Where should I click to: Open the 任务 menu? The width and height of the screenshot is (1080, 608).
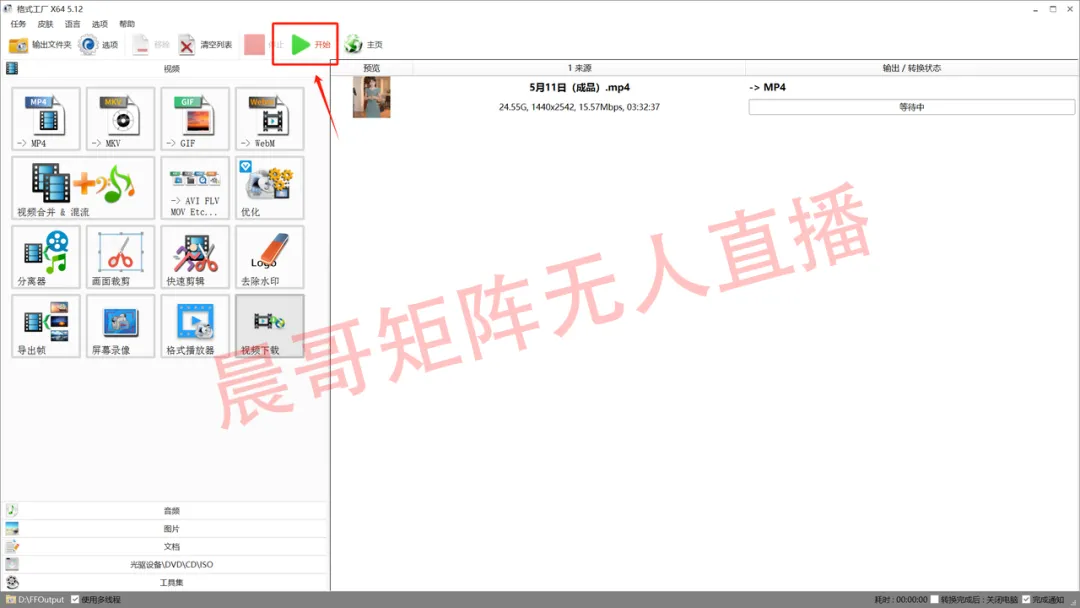click(x=18, y=24)
